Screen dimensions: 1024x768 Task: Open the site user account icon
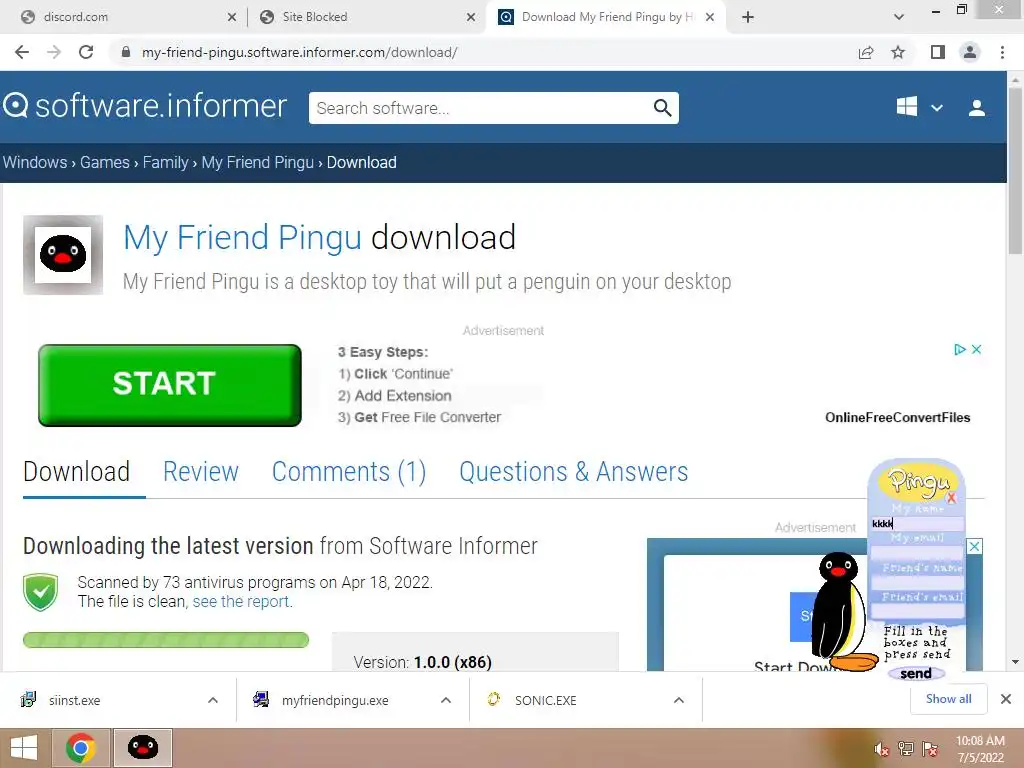tap(977, 108)
